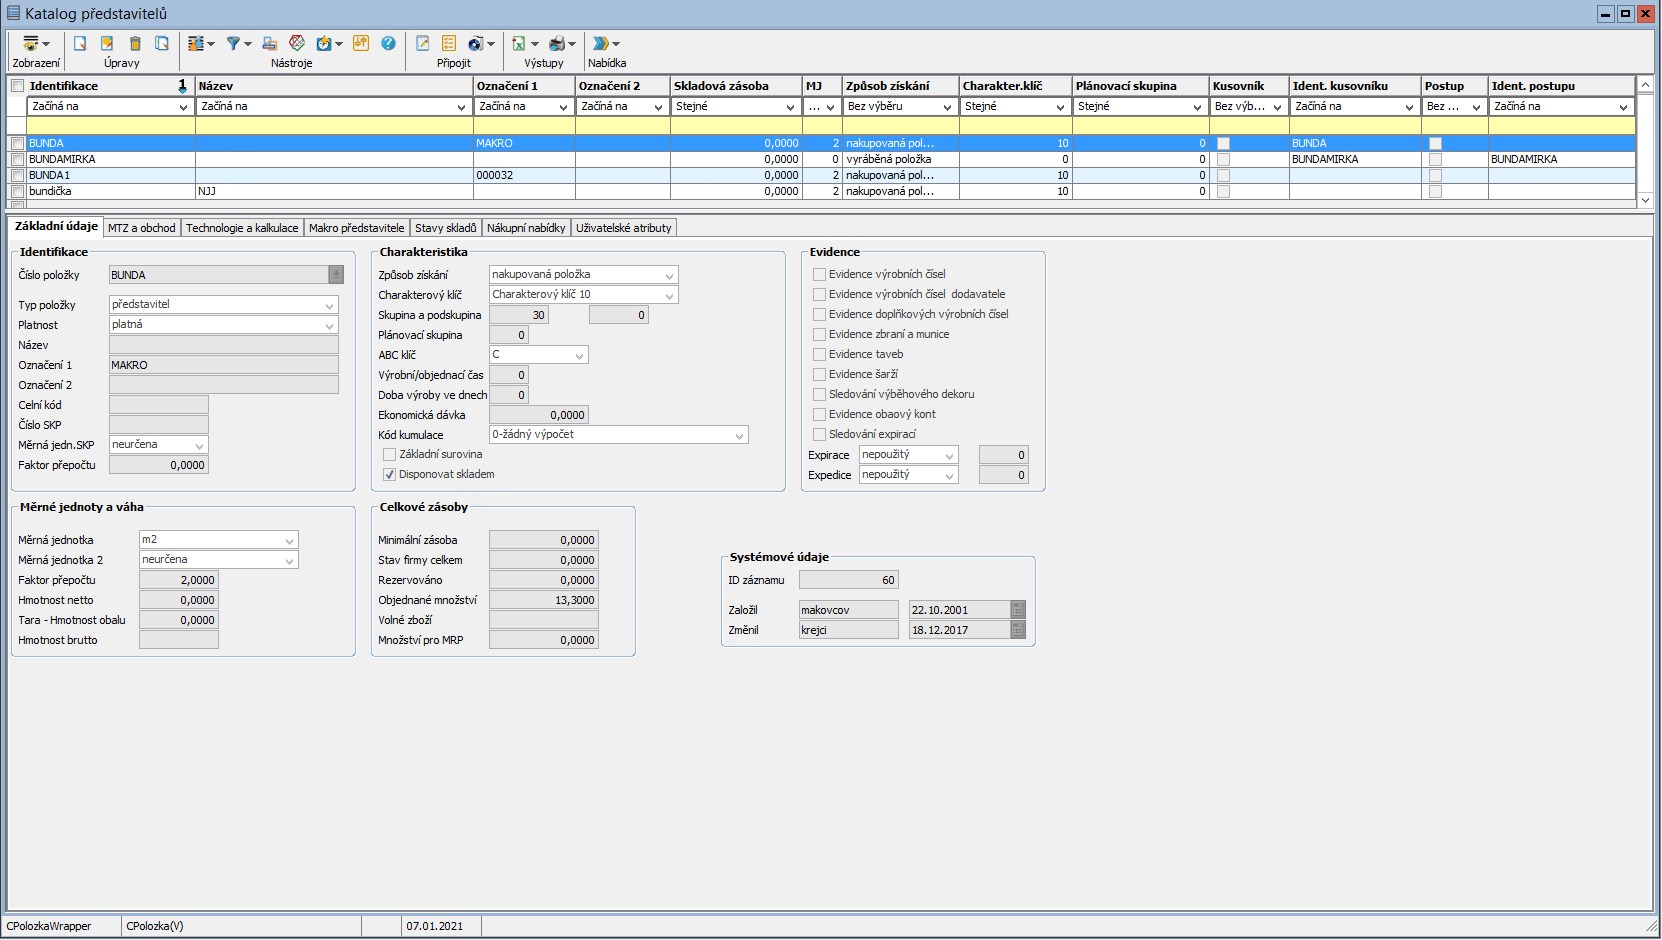This screenshot has width=1662, height=940.
Task: Click the Zobrazení eye view icon
Action: [31, 43]
